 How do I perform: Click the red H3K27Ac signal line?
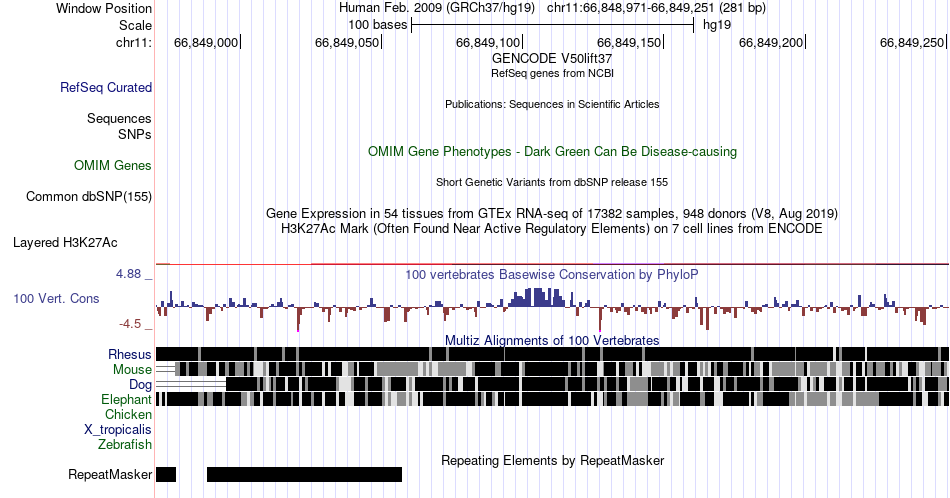(x=552, y=264)
